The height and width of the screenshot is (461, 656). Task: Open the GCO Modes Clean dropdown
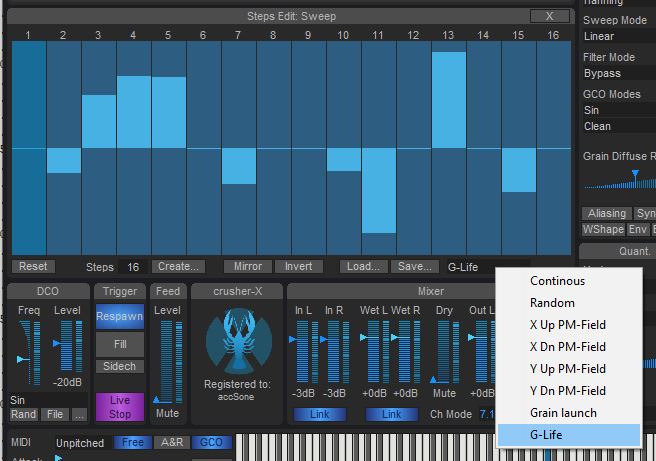tap(619, 126)
